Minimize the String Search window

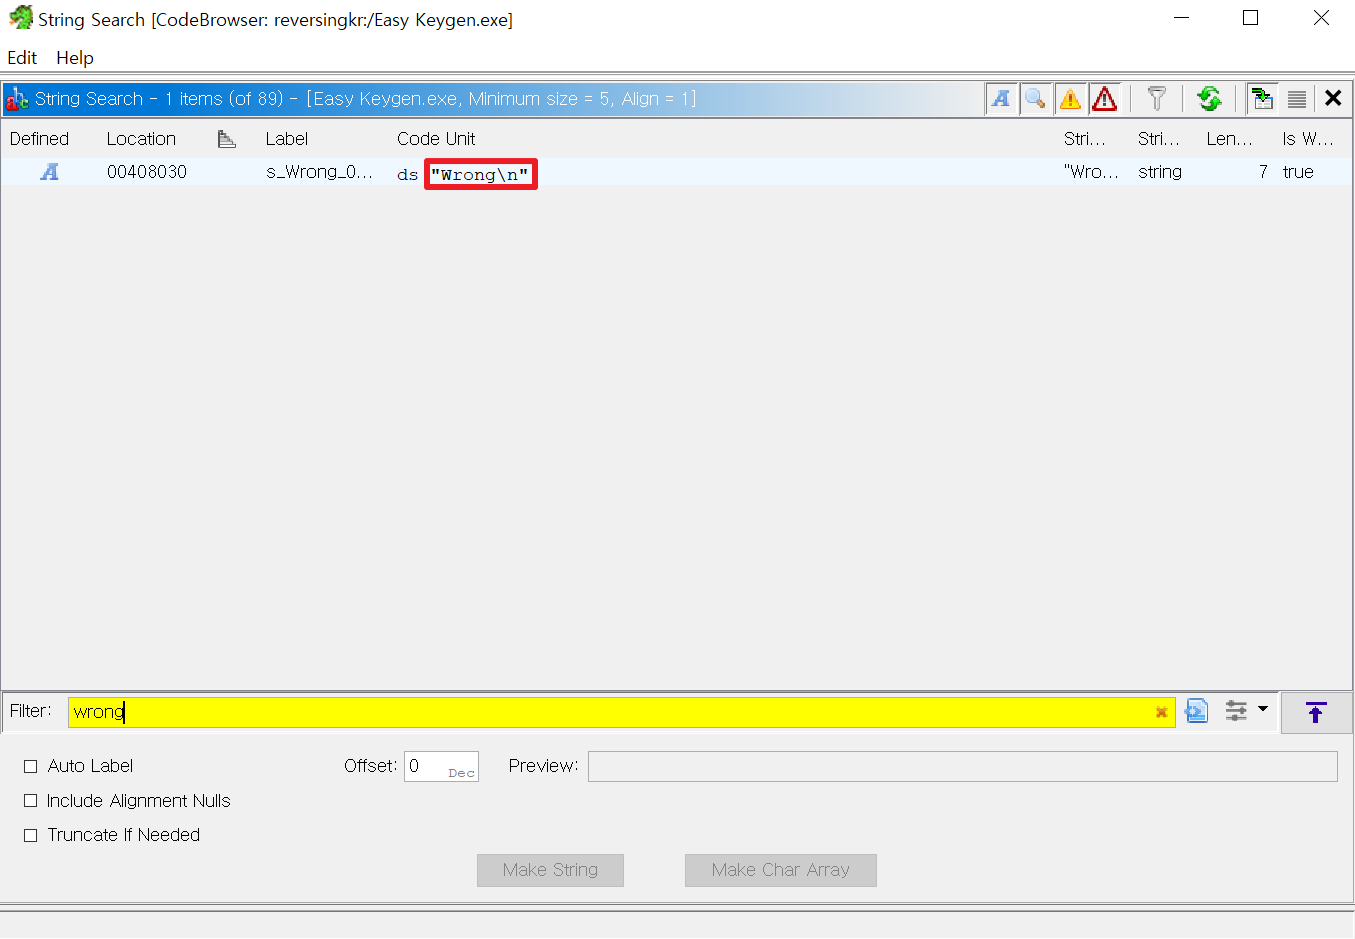click(x=1181, y=18)
